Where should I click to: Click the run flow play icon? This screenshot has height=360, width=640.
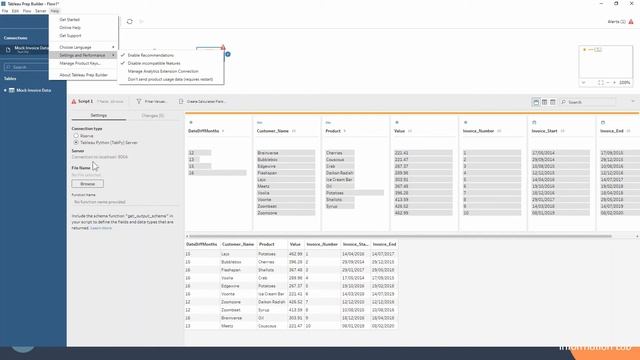pos(142,21)
